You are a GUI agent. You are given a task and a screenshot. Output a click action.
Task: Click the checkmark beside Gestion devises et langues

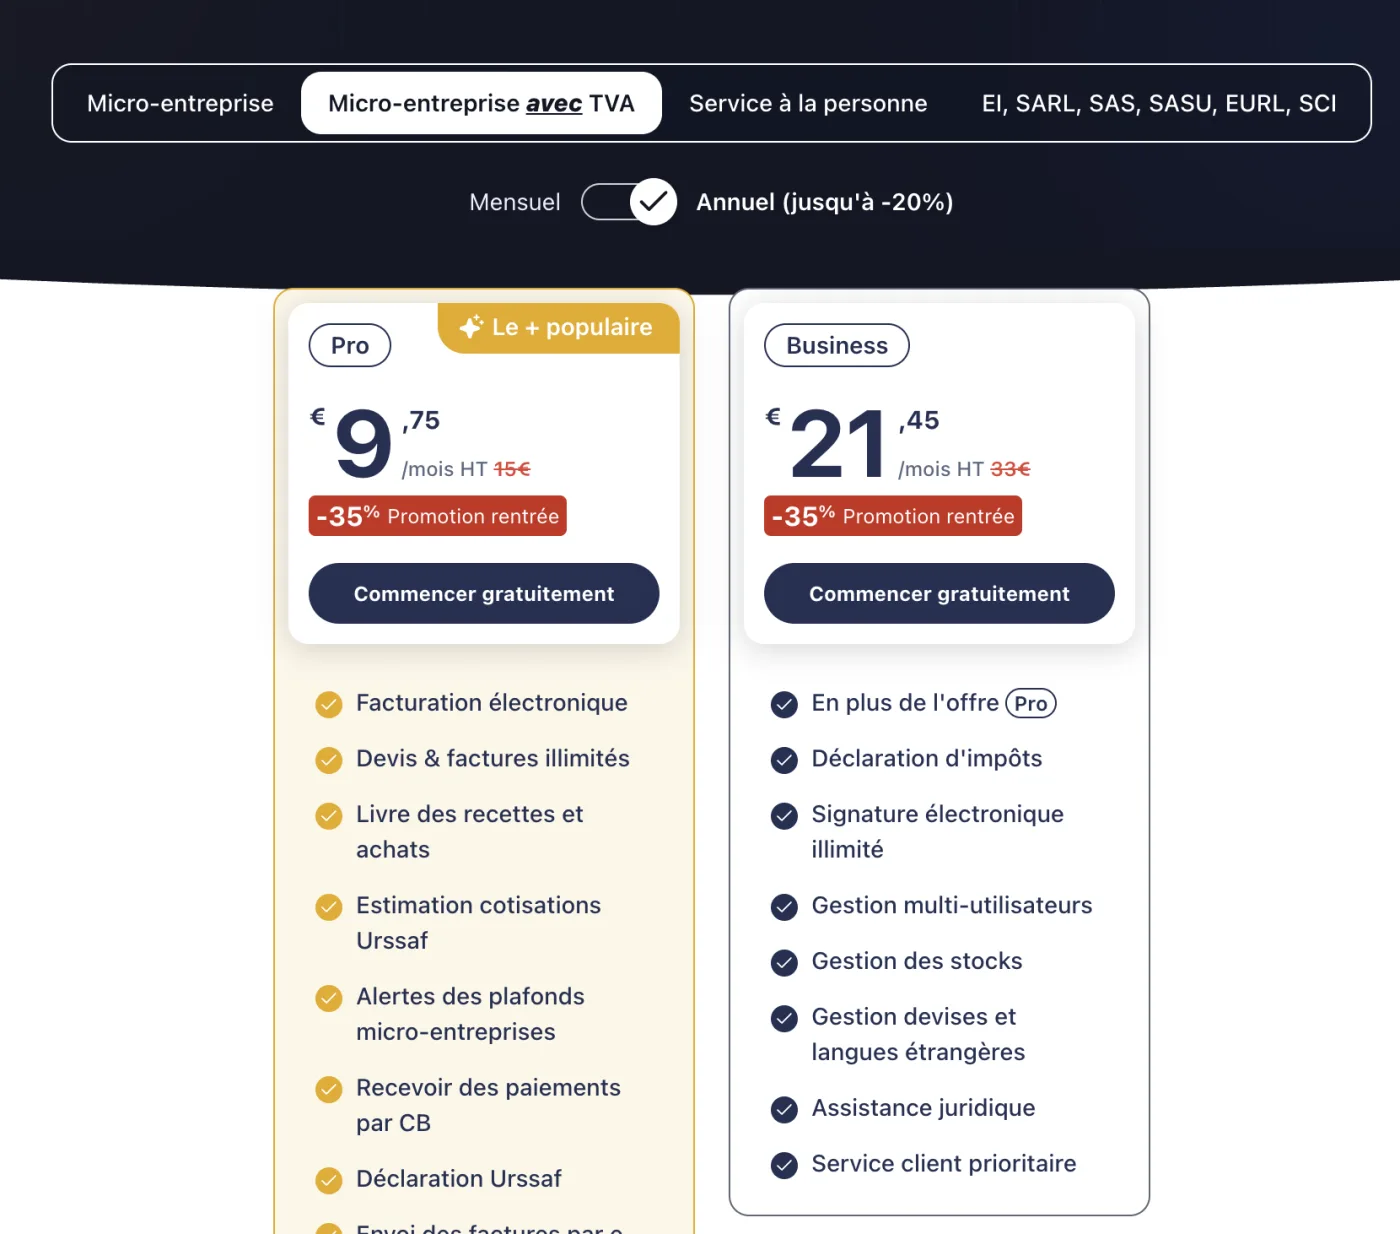click(785, 1019)
